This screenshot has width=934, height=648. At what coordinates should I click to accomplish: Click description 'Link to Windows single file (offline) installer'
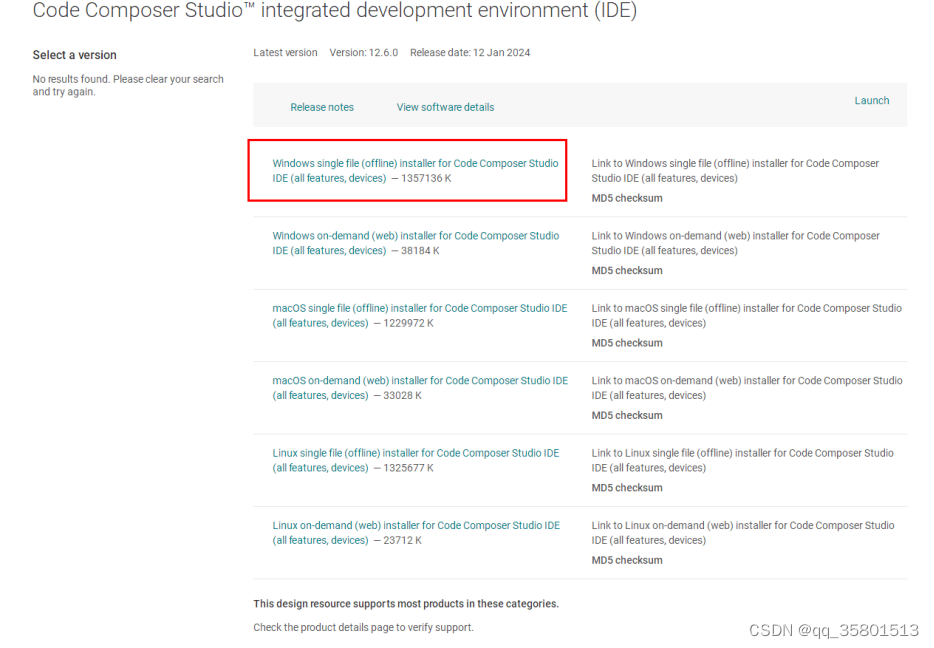tap(735, 170)
